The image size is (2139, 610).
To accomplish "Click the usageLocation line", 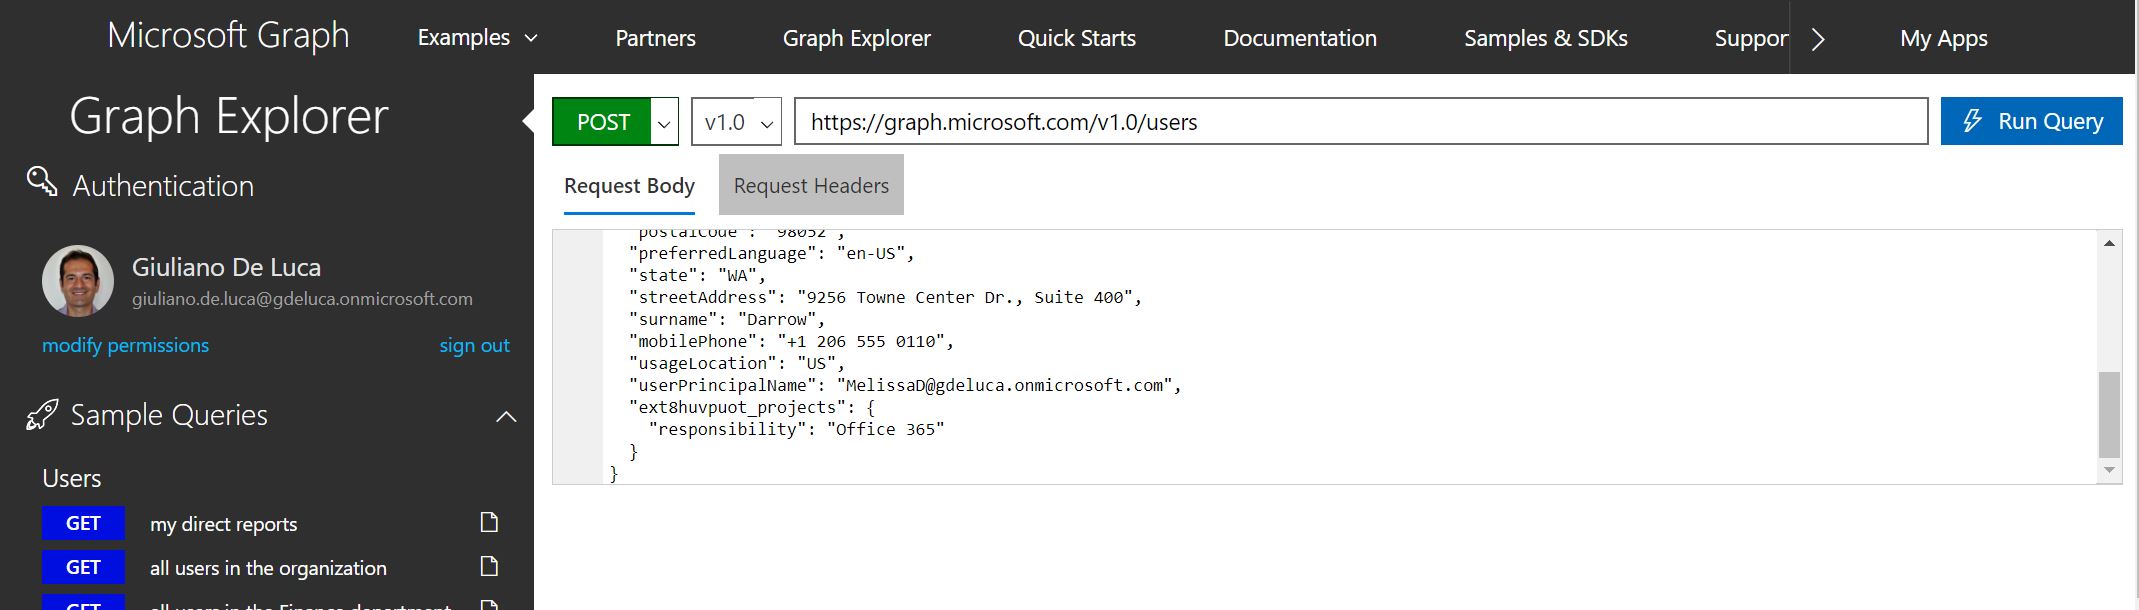I will pos(737,363).
